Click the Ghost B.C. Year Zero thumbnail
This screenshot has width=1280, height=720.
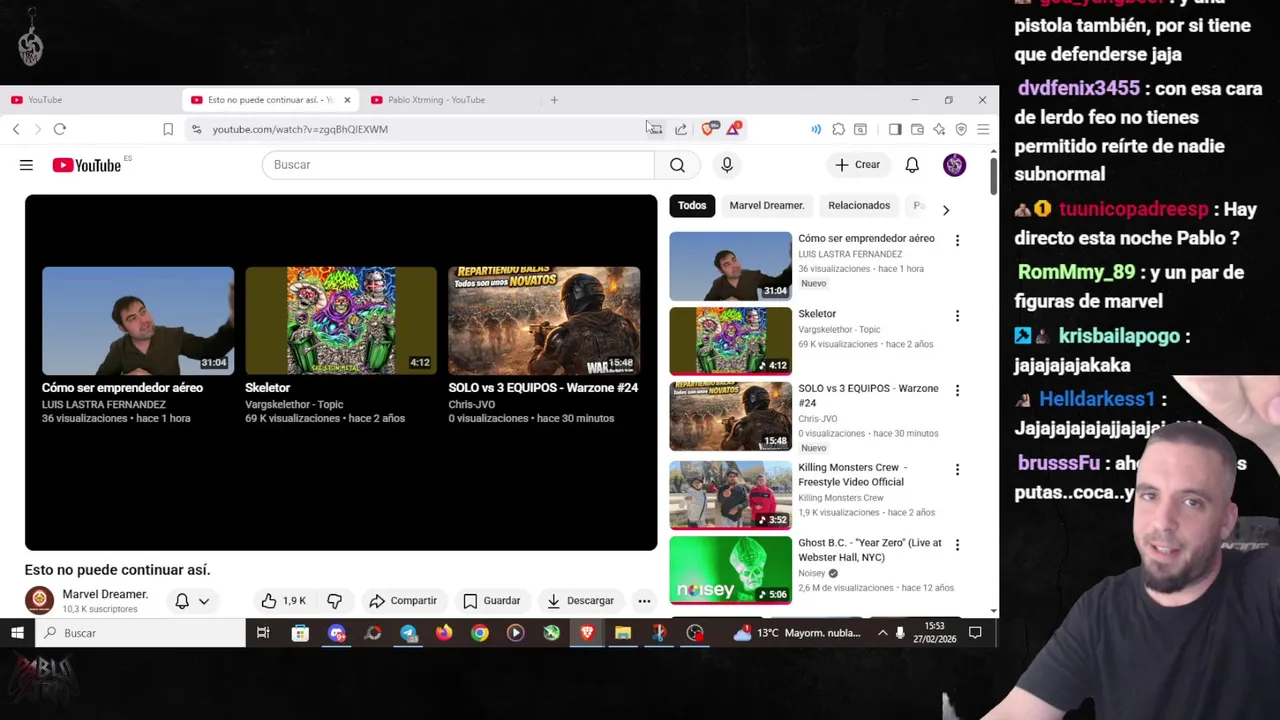(x=730, y=570)
